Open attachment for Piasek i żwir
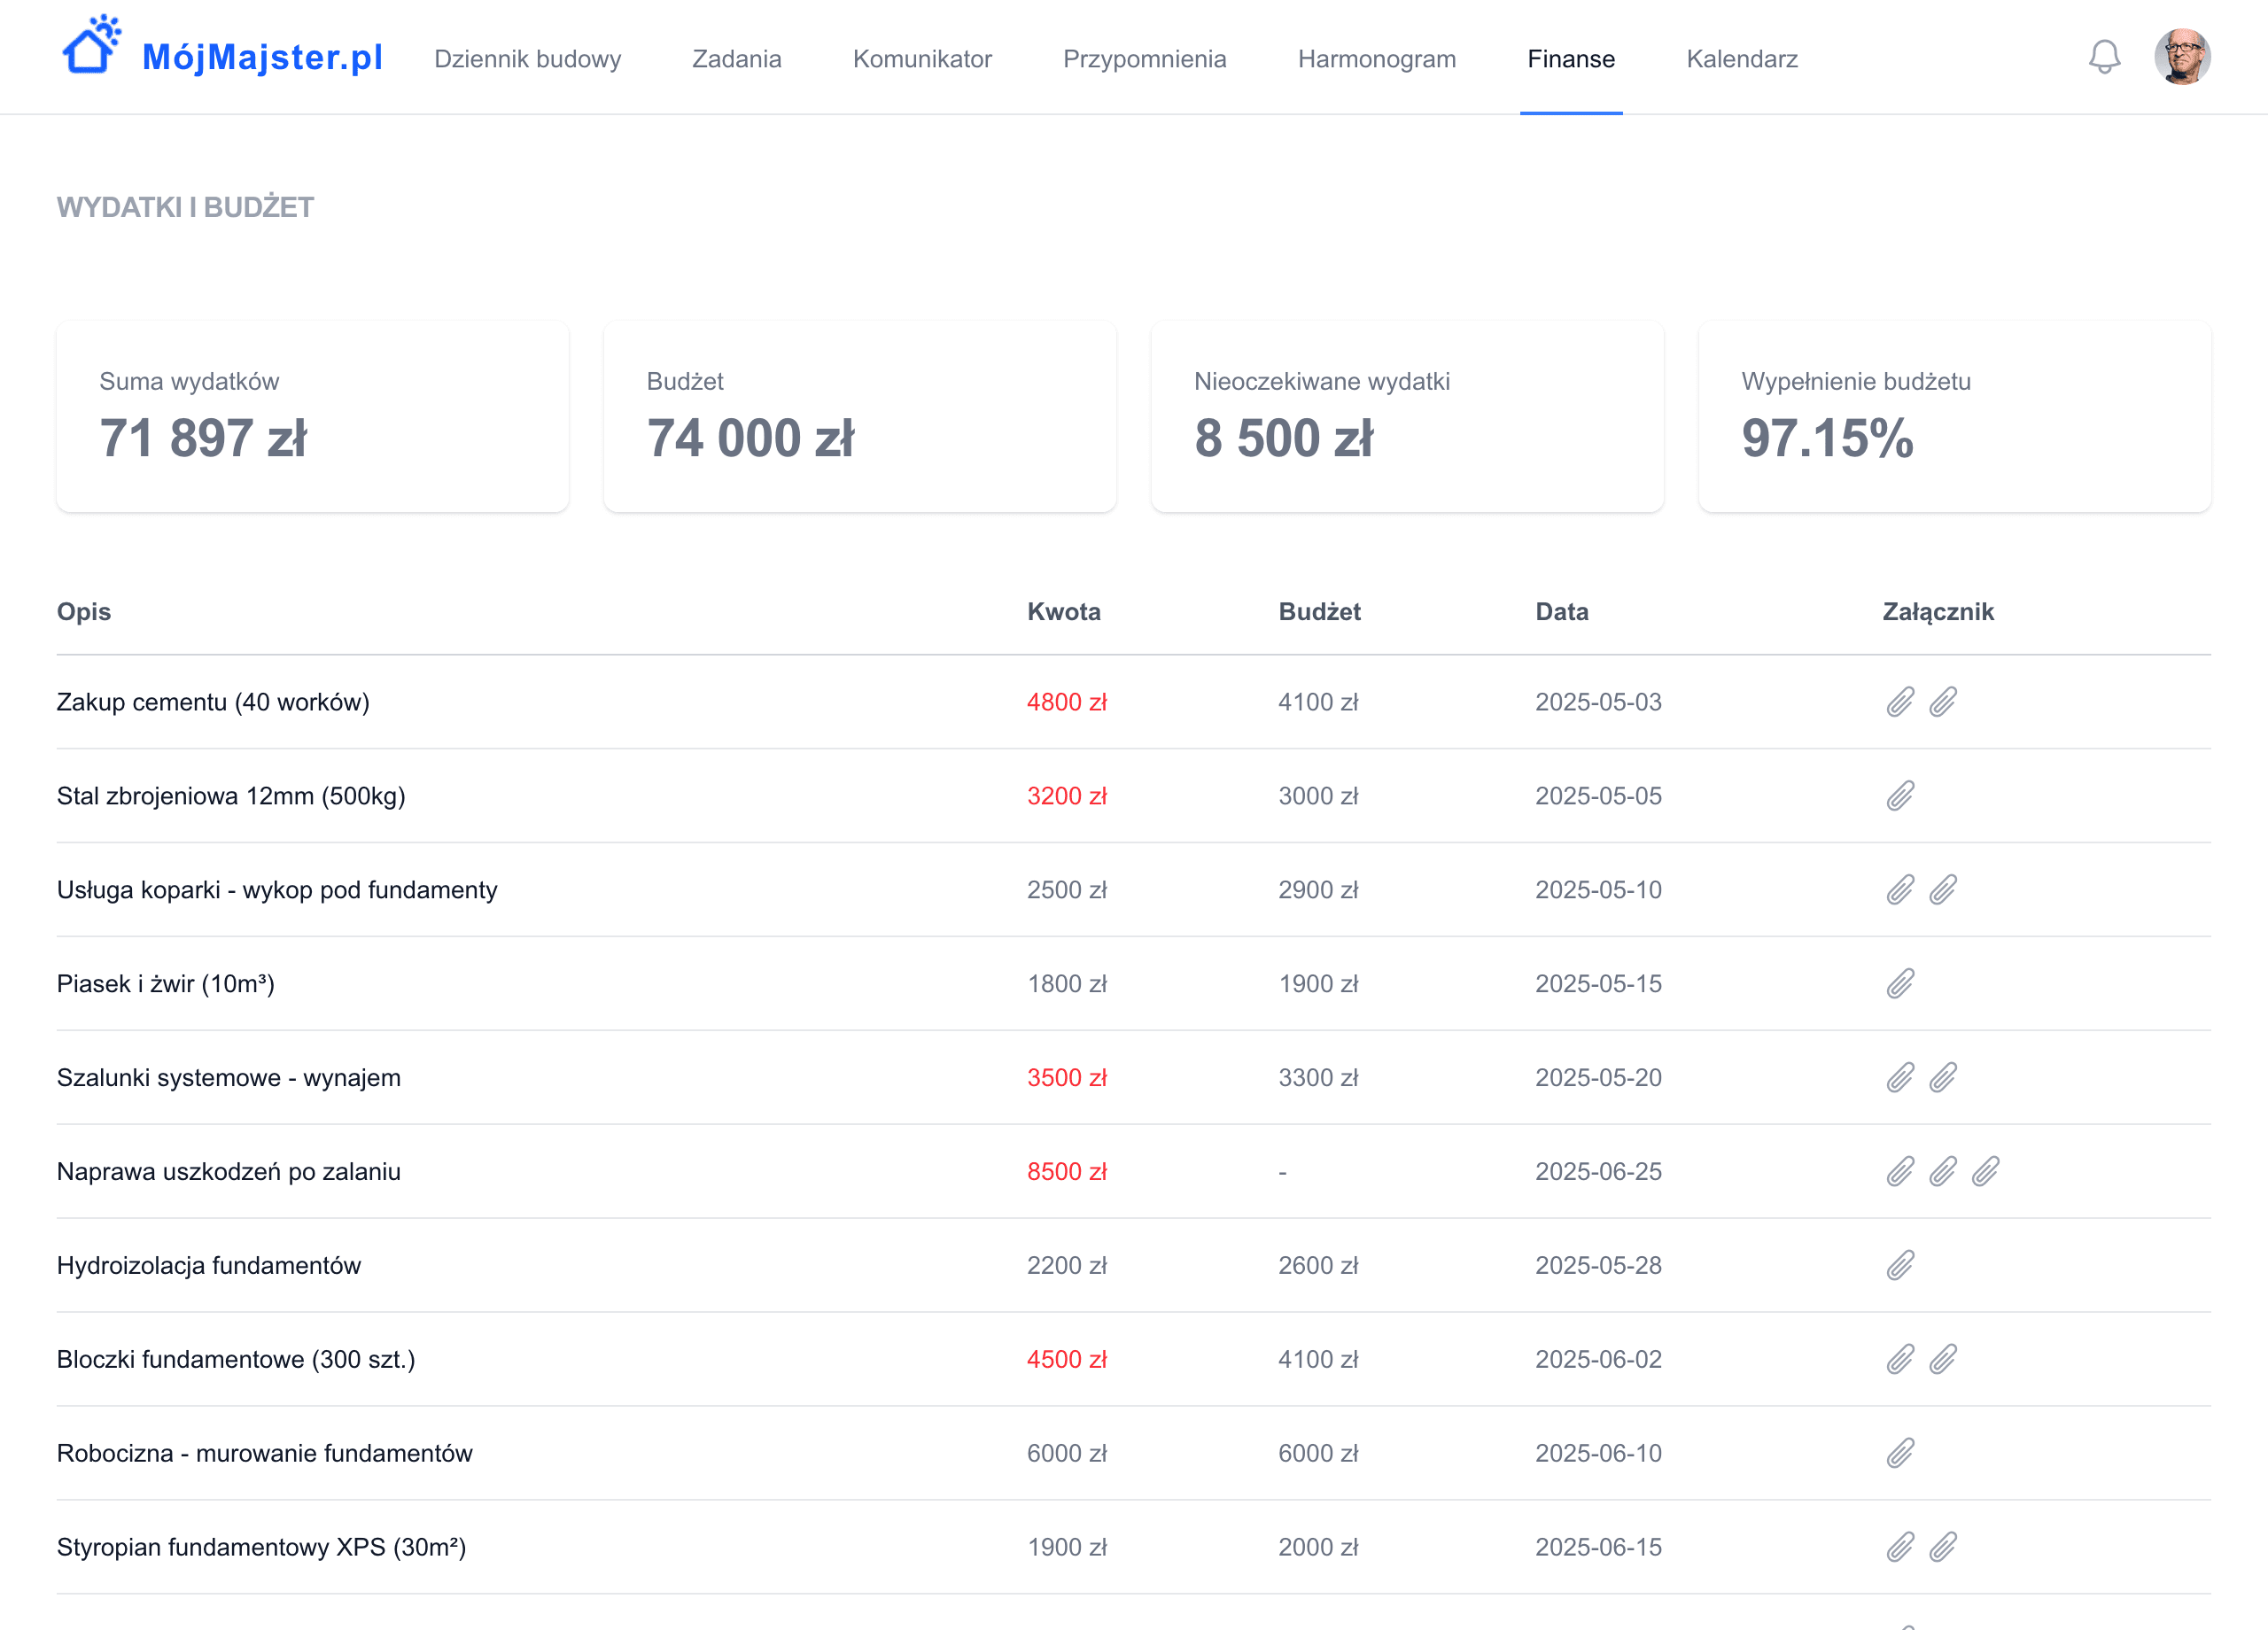This screenshot has height=1630, width=2268. pos(1900,984)
